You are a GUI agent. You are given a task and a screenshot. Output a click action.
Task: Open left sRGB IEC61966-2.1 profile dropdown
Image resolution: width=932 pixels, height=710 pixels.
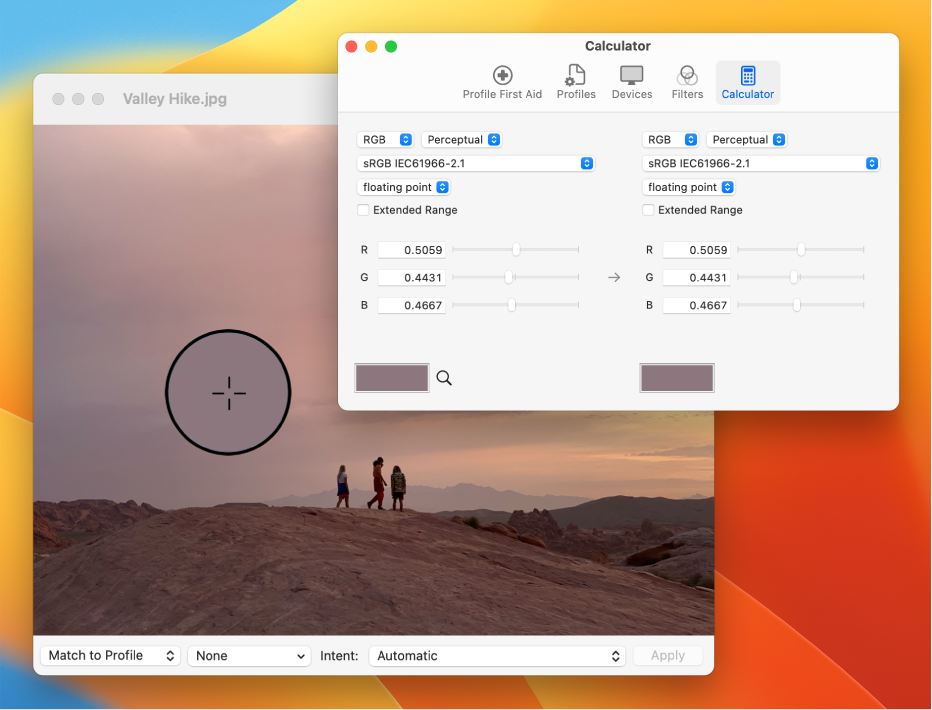[476, 163]
